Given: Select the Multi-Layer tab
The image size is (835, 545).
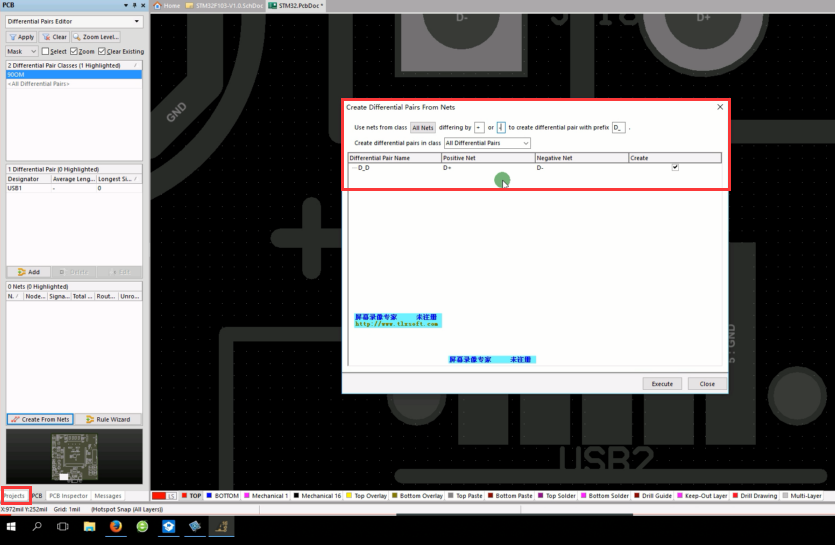Looking at the screenshot, I should (802, 495).
